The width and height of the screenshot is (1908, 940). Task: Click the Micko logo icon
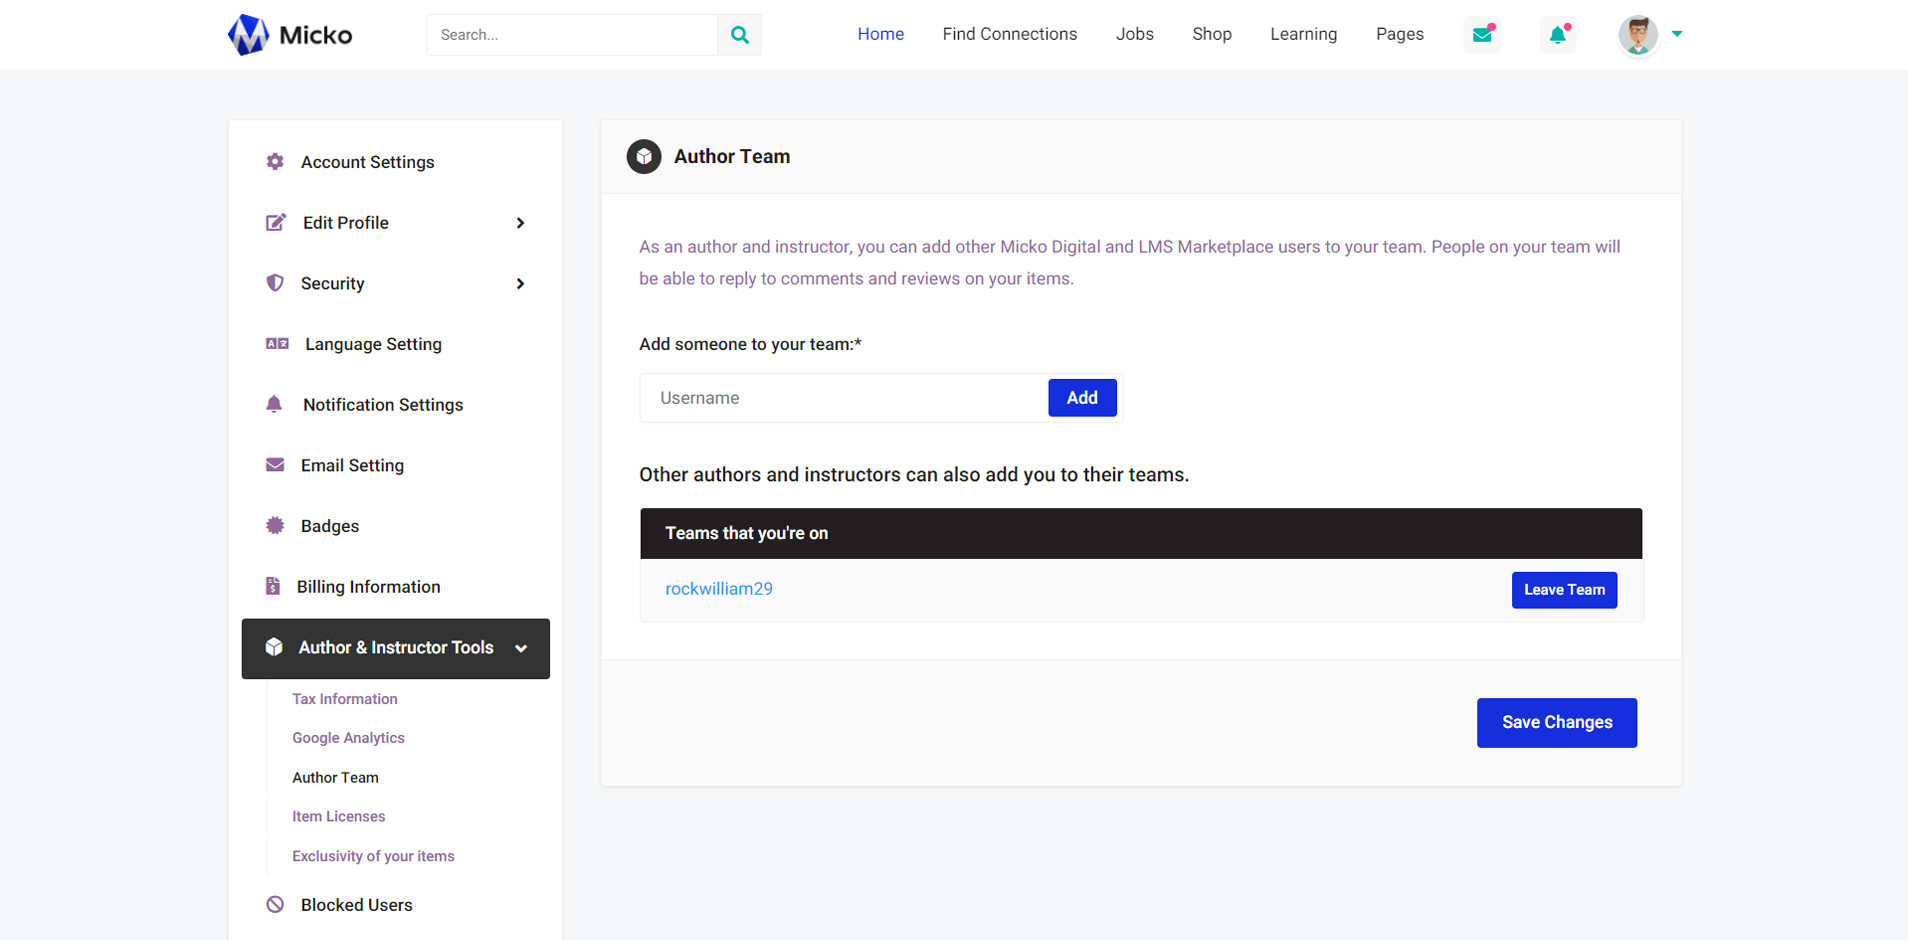248,35
